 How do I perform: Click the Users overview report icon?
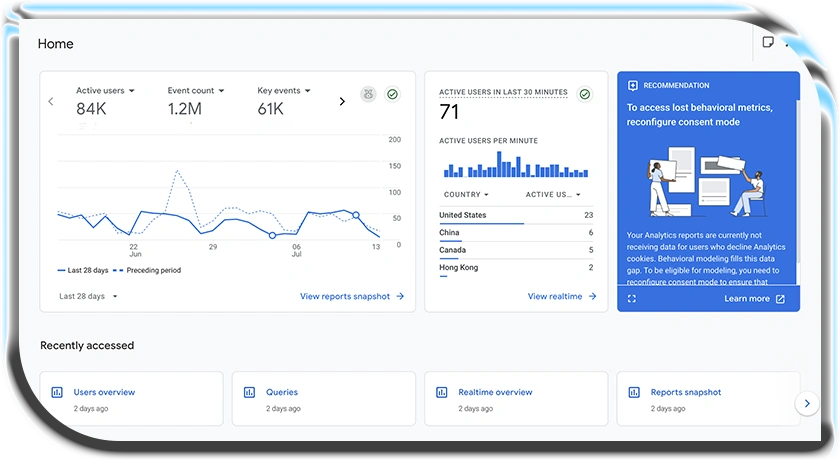[57, 392]
